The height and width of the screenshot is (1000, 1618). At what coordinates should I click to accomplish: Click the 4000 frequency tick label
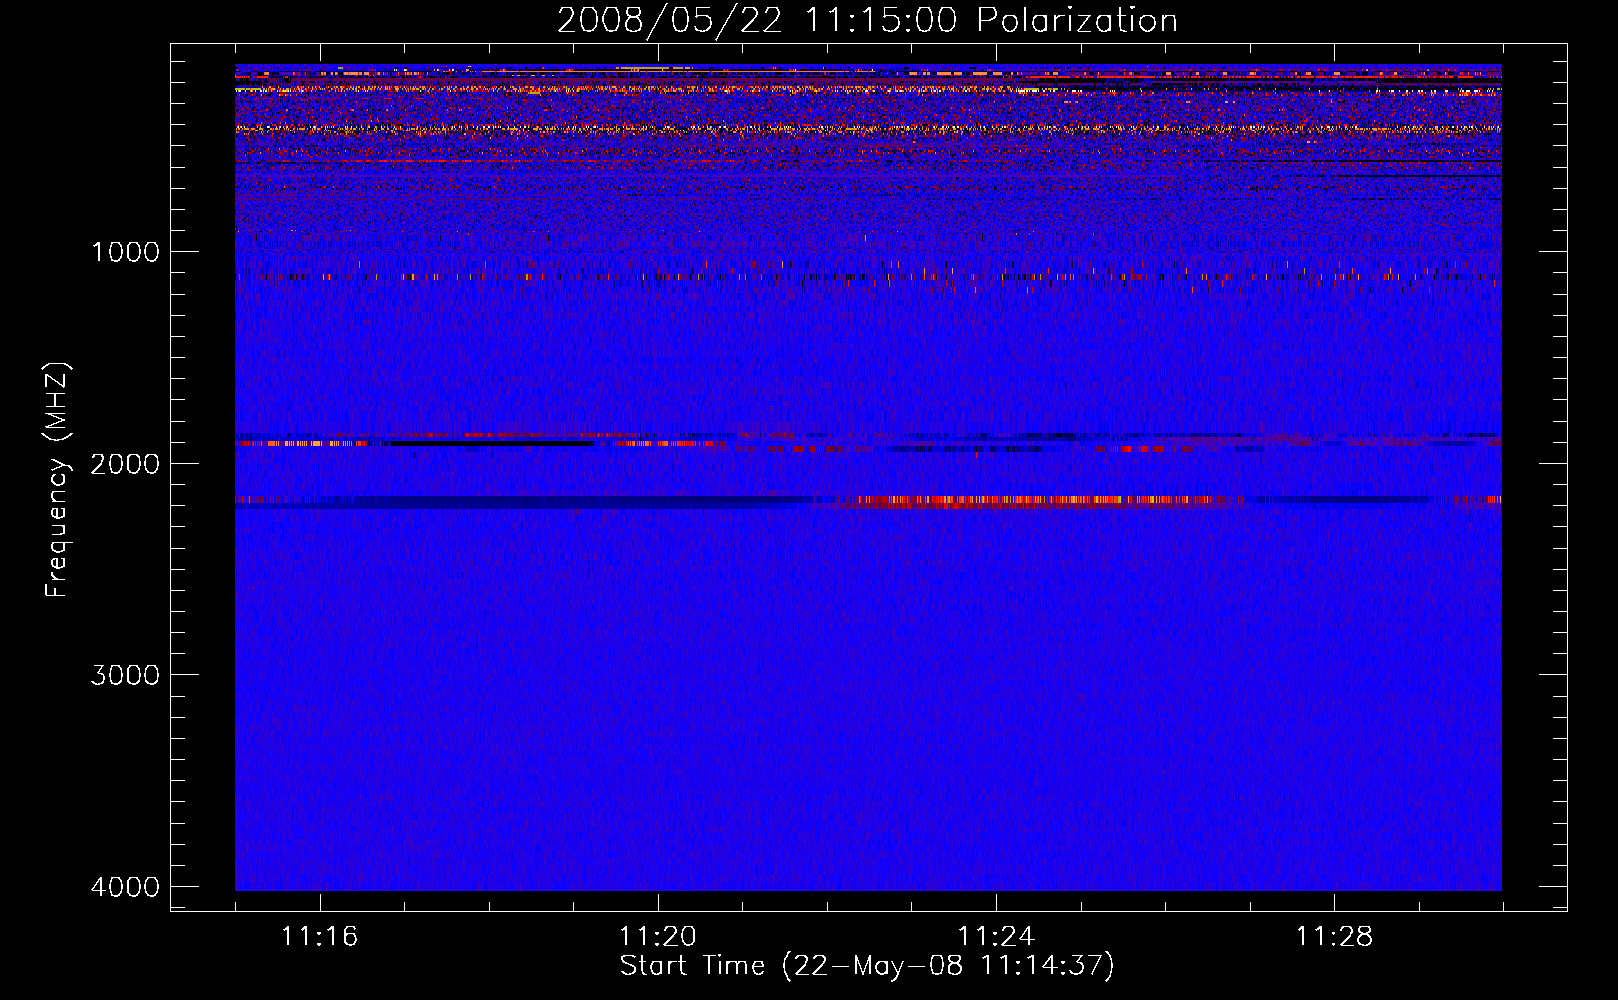point(126,887)
